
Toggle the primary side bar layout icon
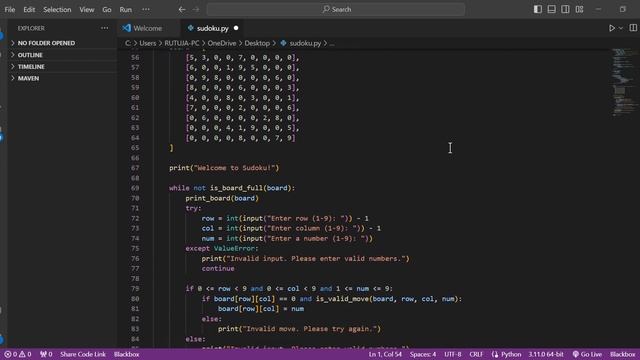click(538, 9)
